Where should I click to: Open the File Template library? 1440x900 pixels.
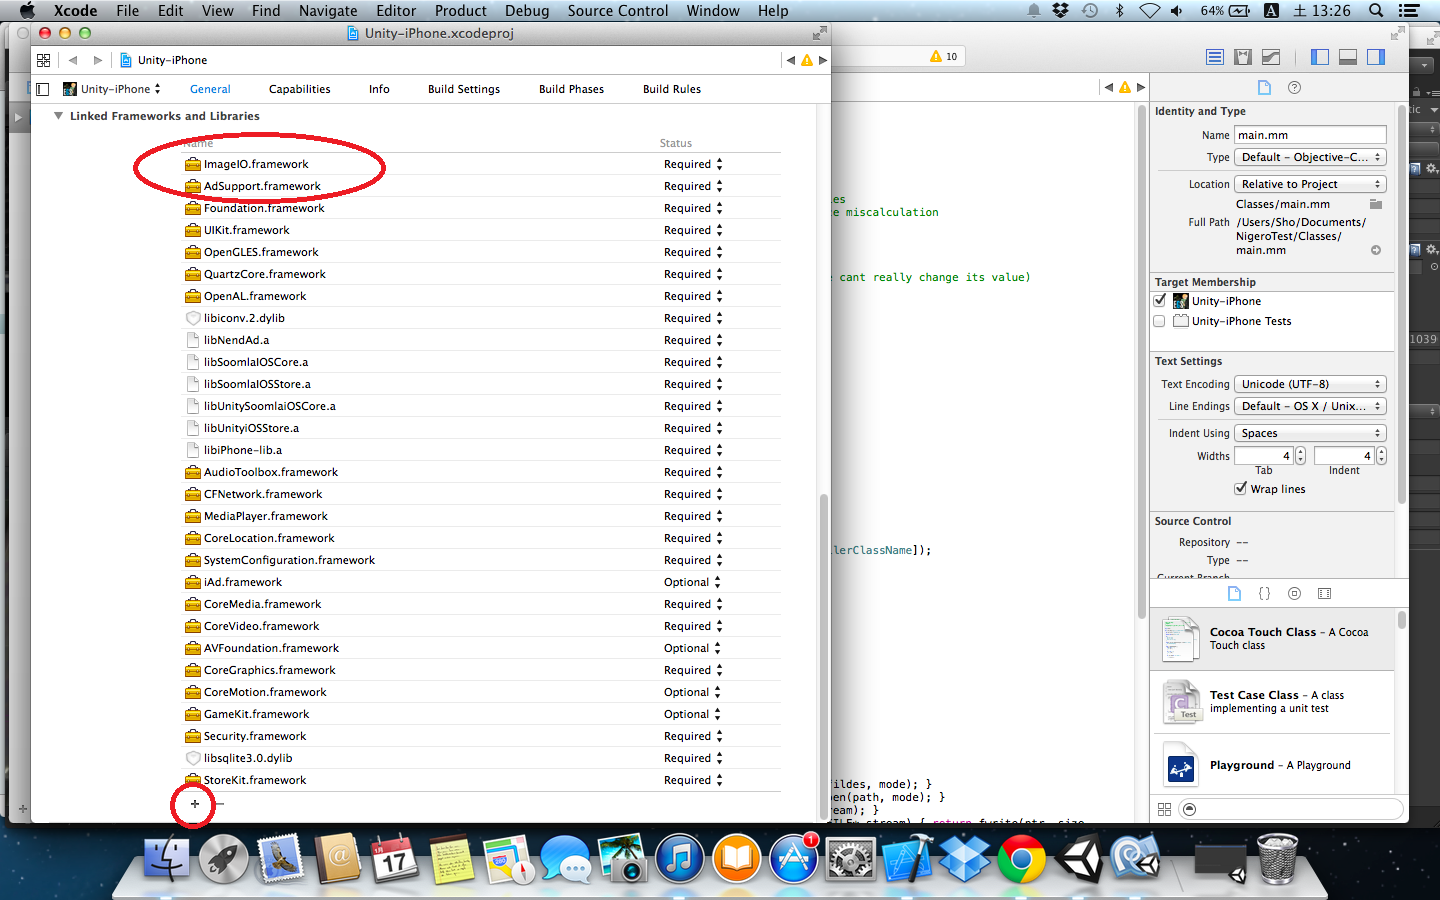coord(1234,594)
